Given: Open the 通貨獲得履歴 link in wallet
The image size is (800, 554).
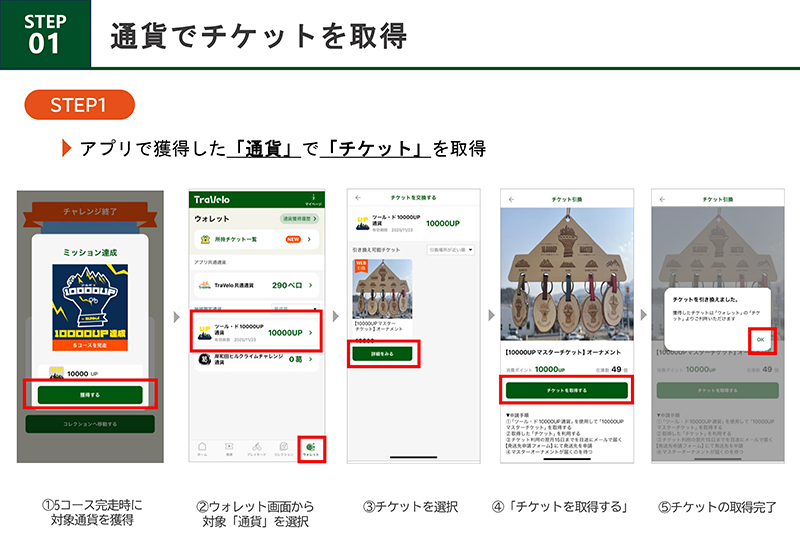Looking at the screenshot, I should pyautogui.click(x=301, y=217).
